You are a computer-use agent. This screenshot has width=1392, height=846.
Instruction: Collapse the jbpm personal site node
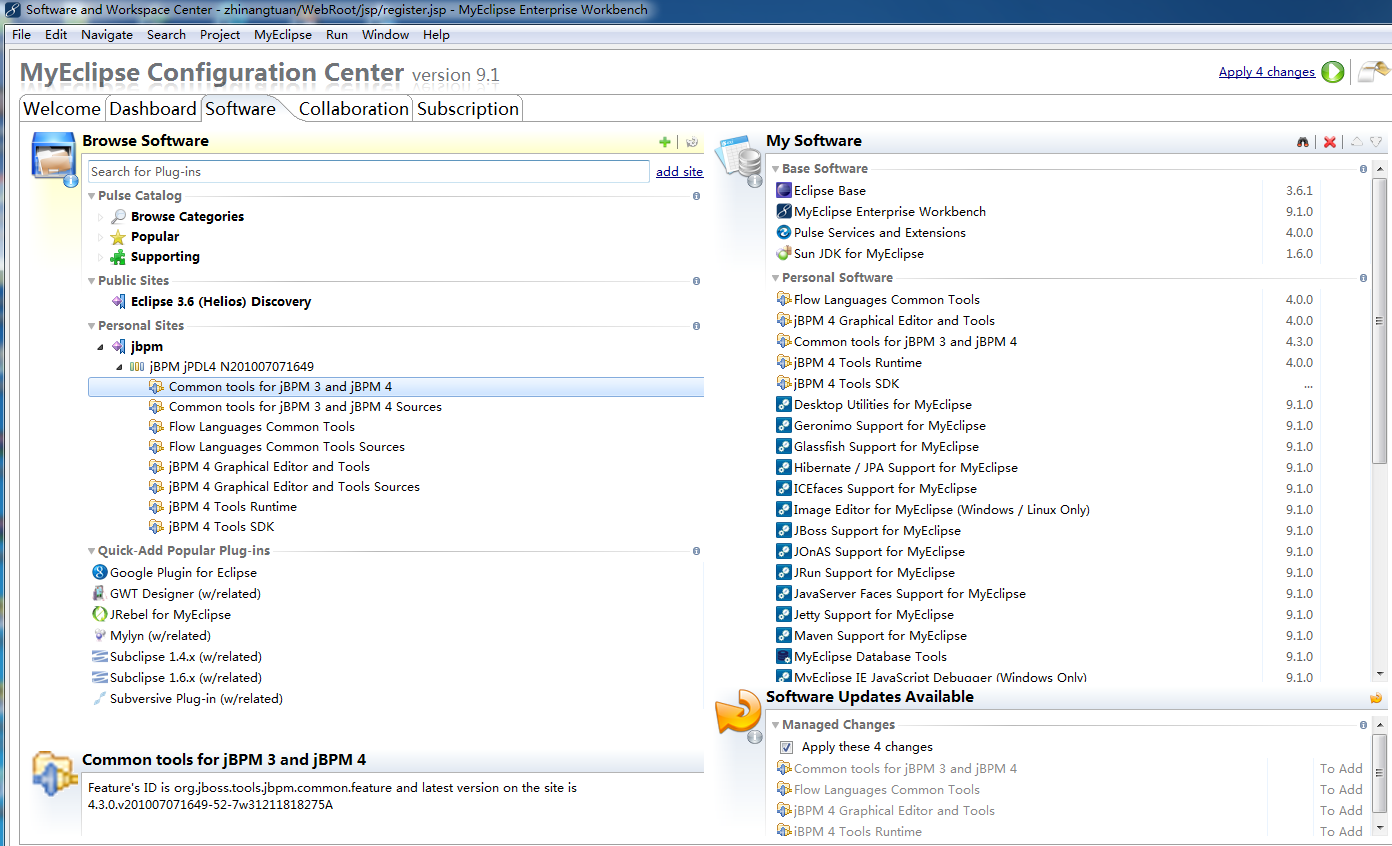click(100, 347)
